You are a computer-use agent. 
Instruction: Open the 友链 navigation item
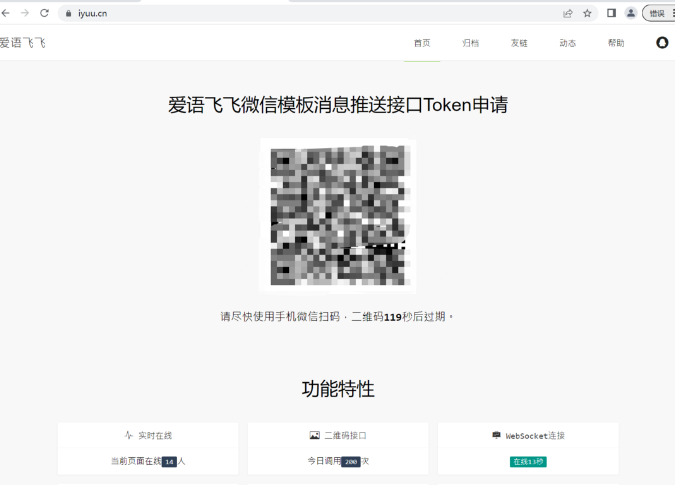519,43
